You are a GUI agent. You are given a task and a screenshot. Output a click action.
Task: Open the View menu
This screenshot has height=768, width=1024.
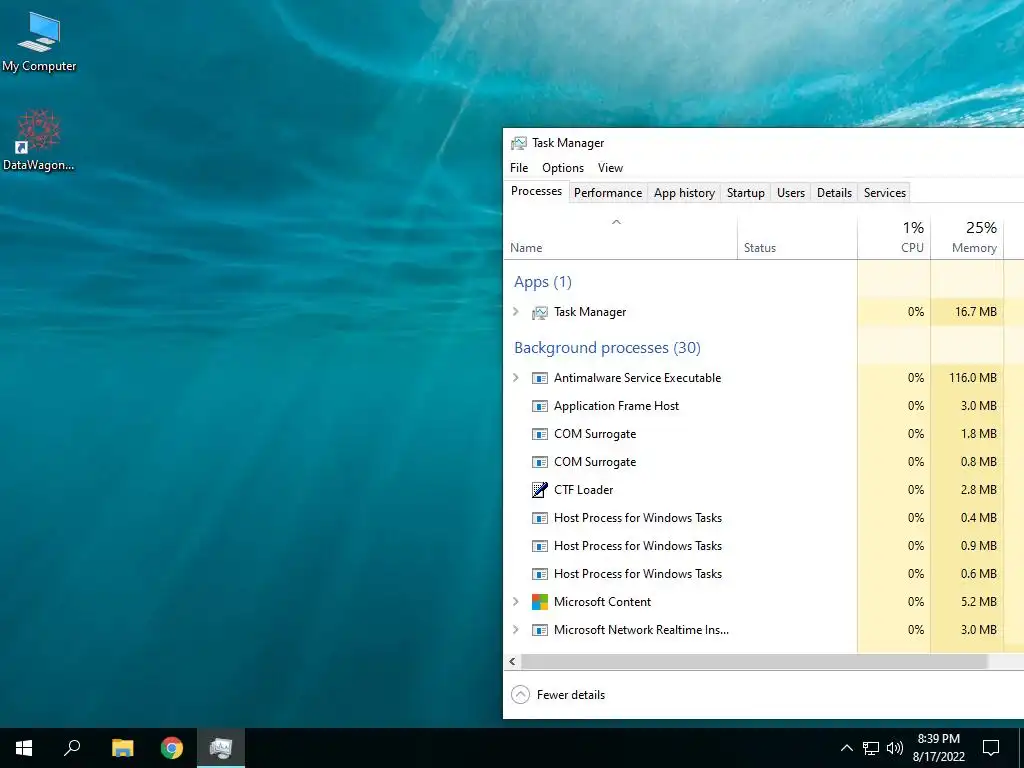pos(611,168)
